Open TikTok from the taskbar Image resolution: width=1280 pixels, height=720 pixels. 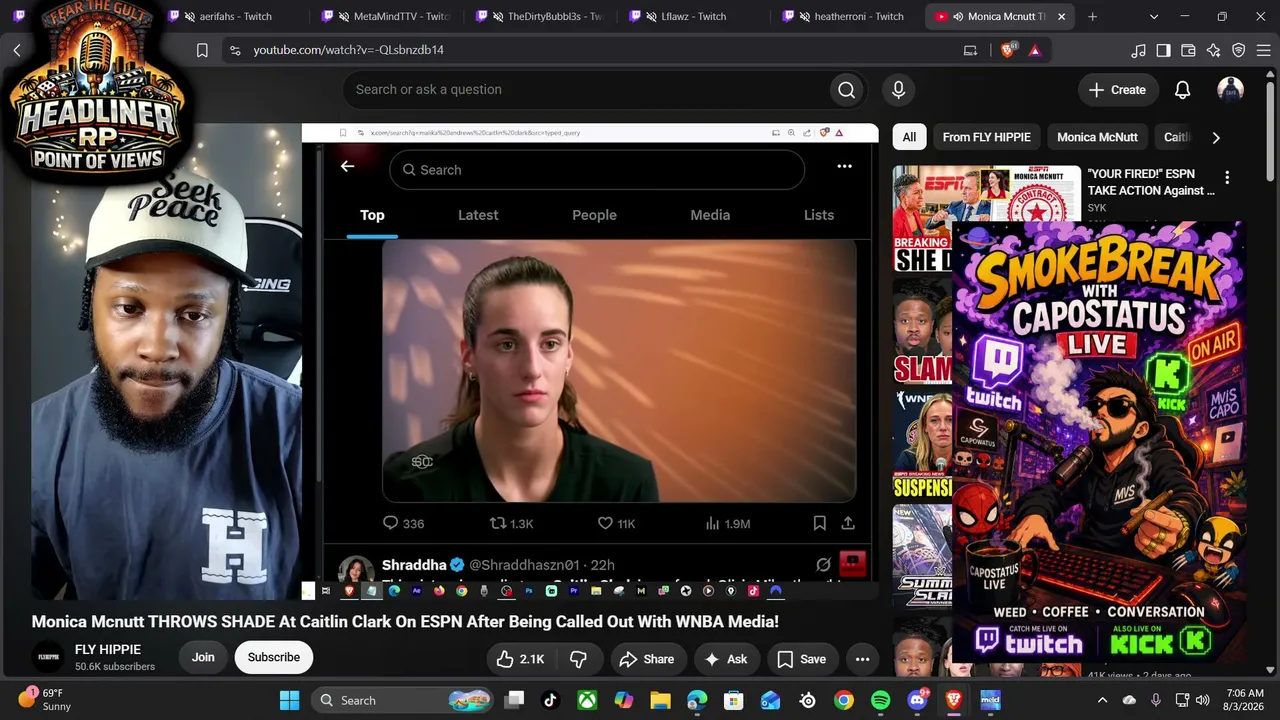551,700
